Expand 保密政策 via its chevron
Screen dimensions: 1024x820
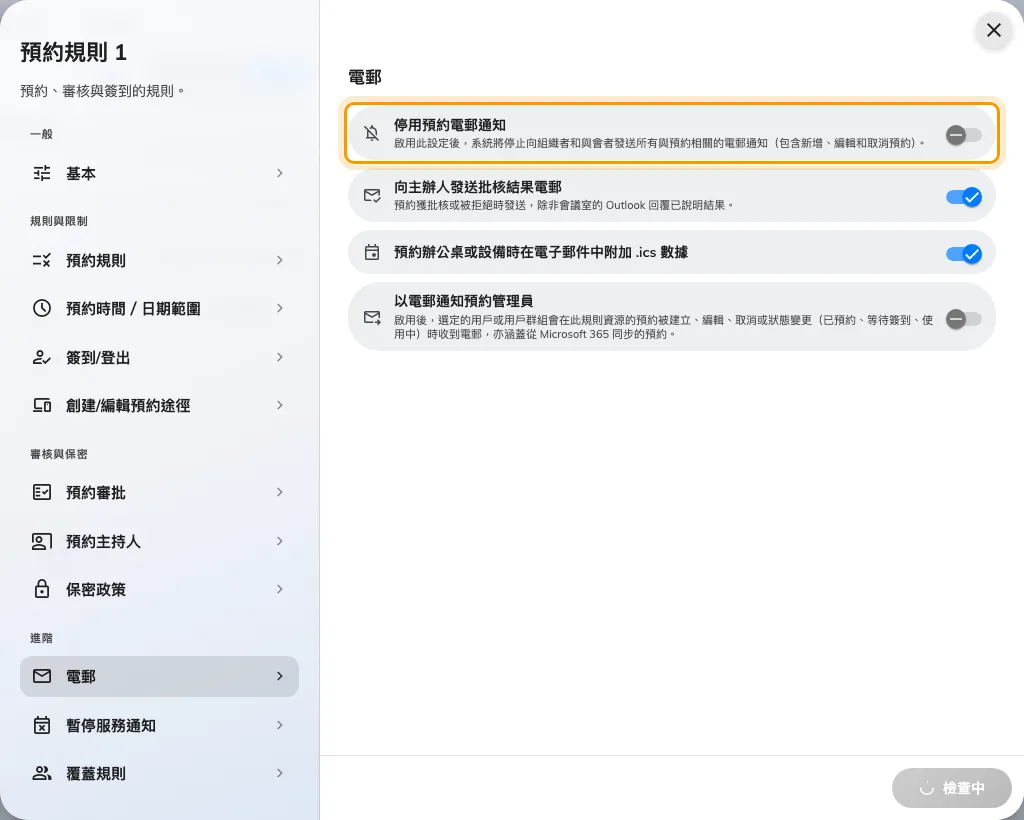click(x=280, y=589)
